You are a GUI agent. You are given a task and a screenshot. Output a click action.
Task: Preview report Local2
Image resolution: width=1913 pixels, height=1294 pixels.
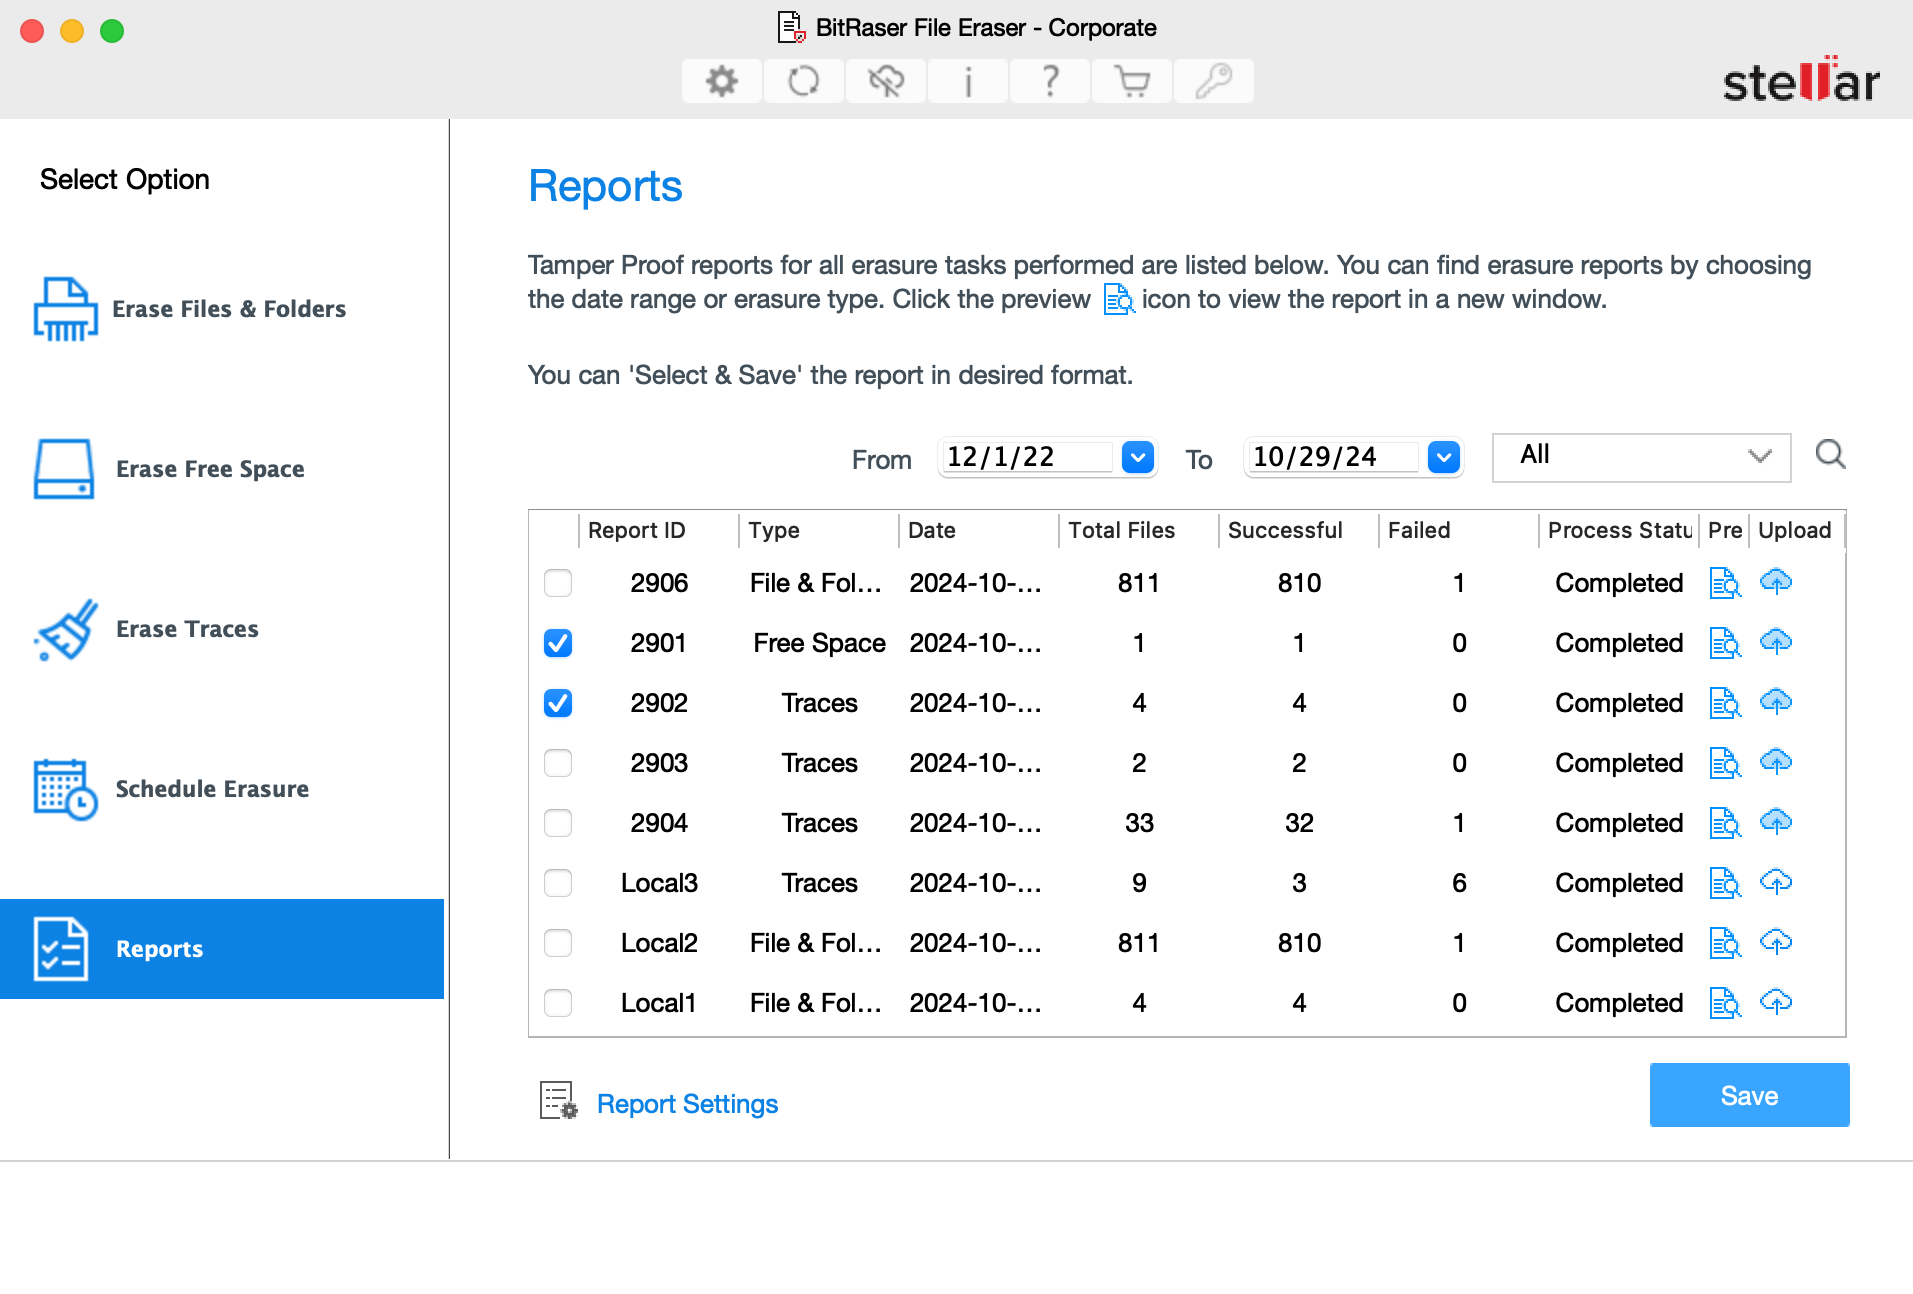pyautogui.click(x=1725, y=943)
